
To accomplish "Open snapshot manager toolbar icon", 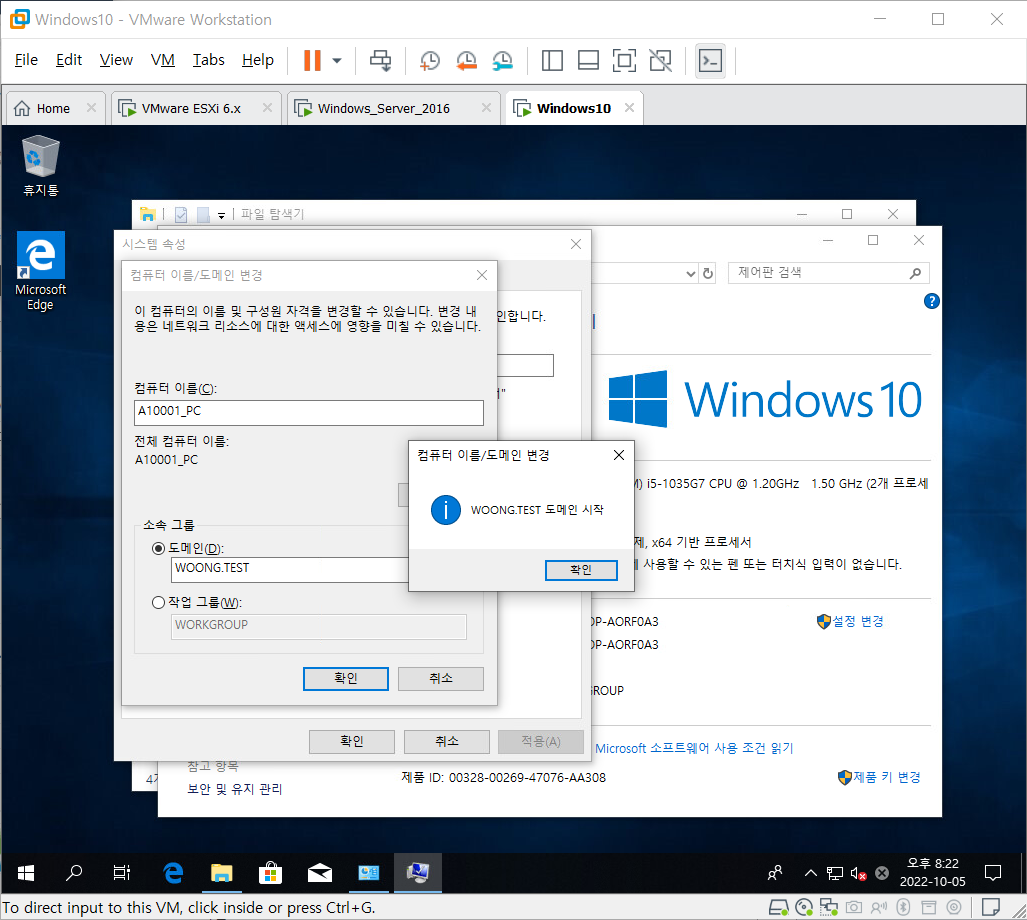I will tap(502, 60).
